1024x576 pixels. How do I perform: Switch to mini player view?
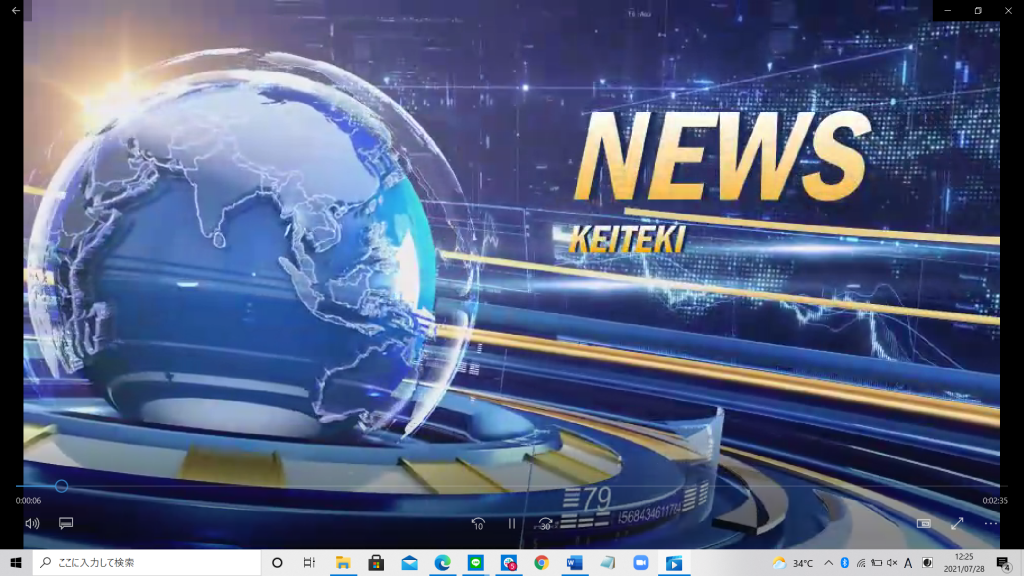click(923, 523)
